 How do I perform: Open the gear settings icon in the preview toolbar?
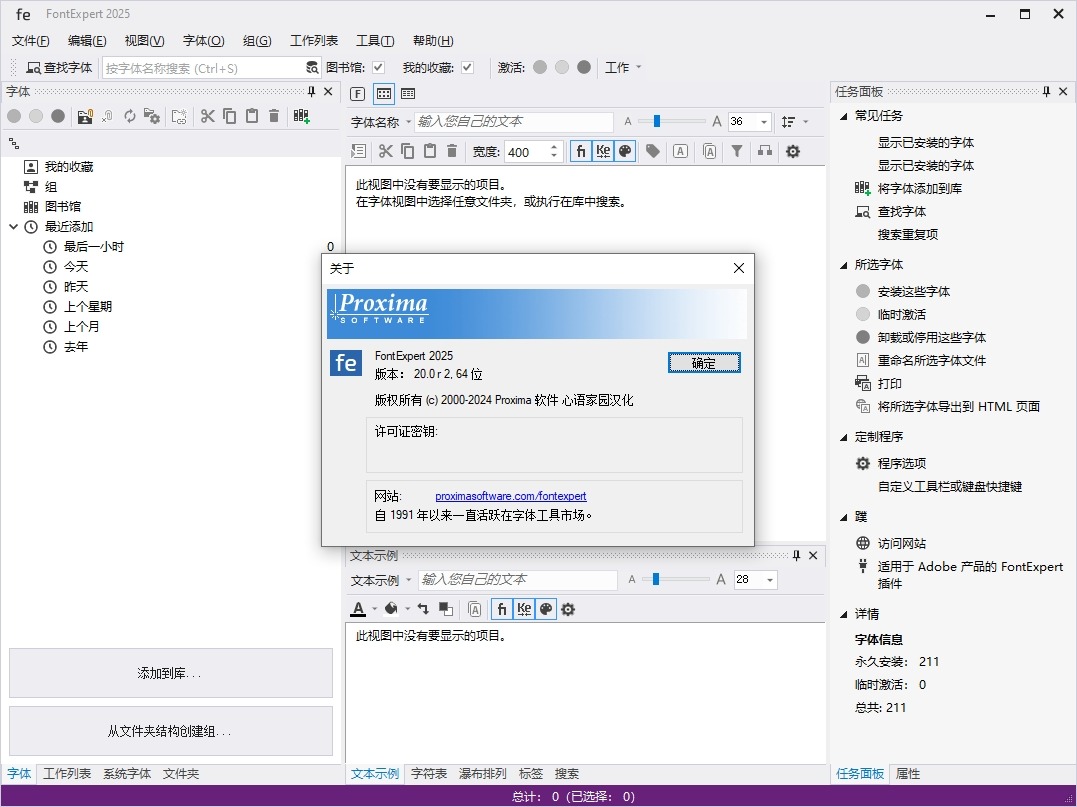[793, 151]
